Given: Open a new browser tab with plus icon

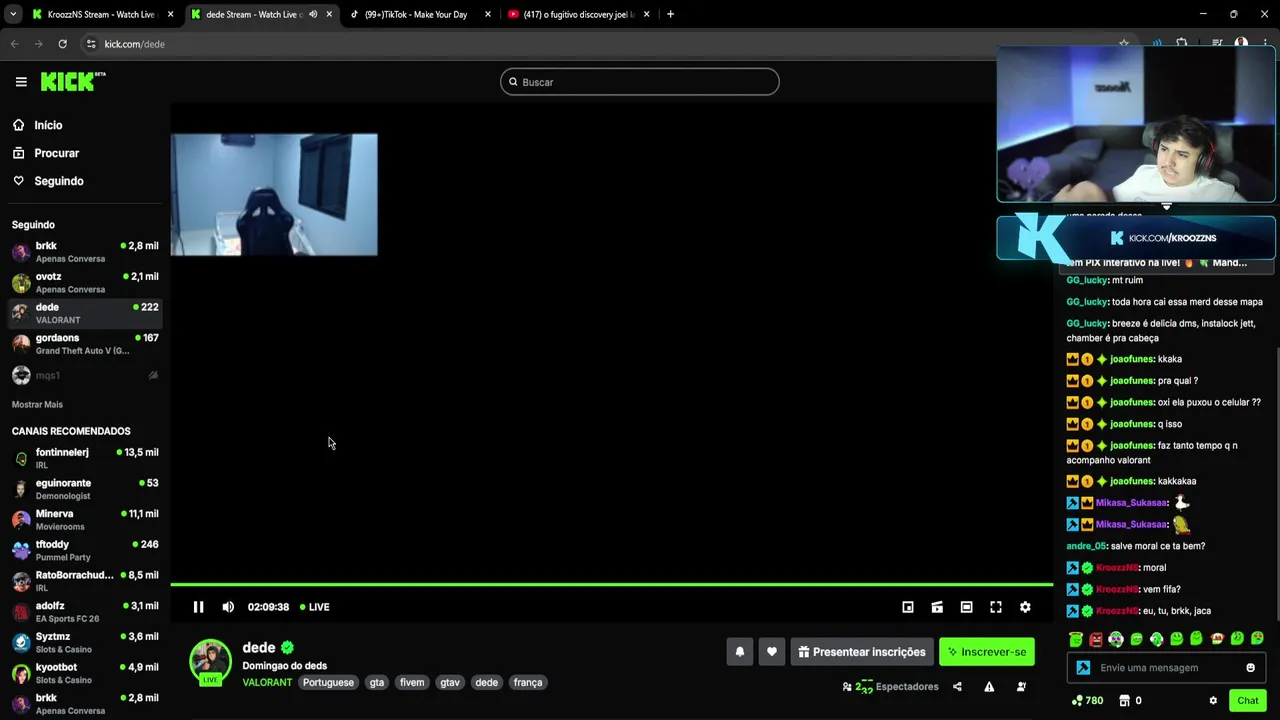Looking at the screenshot, I should pos(670,14).
